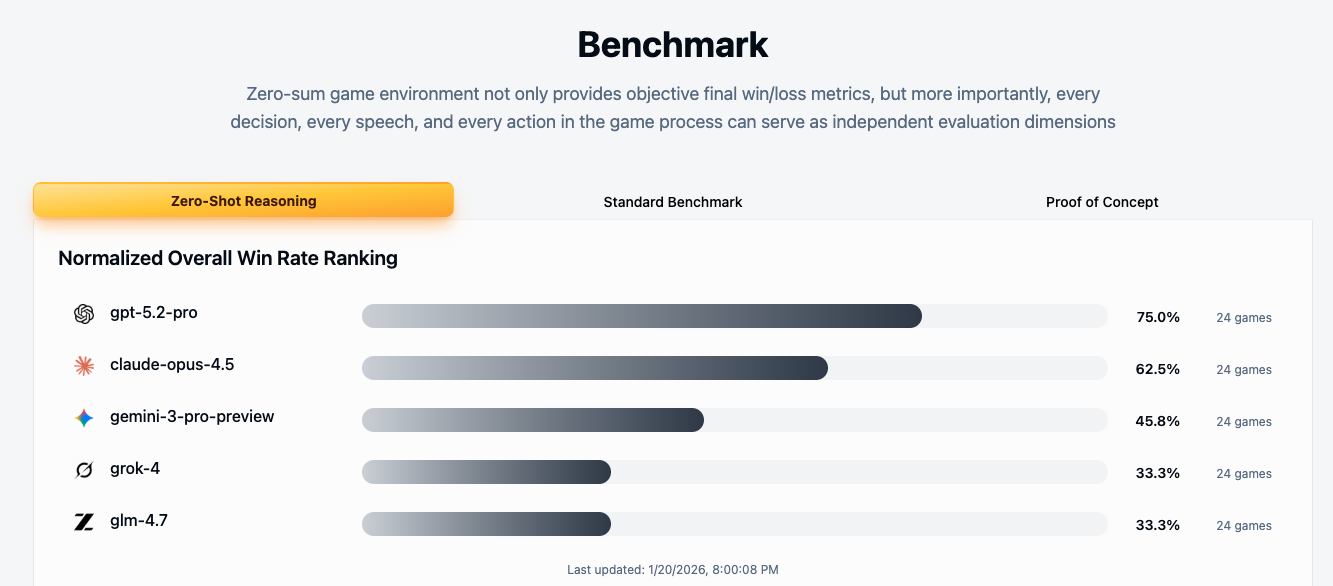Open the Proof of Concept tab
The height and width of the screenshot is (586, 1333).
[1102, 202]
